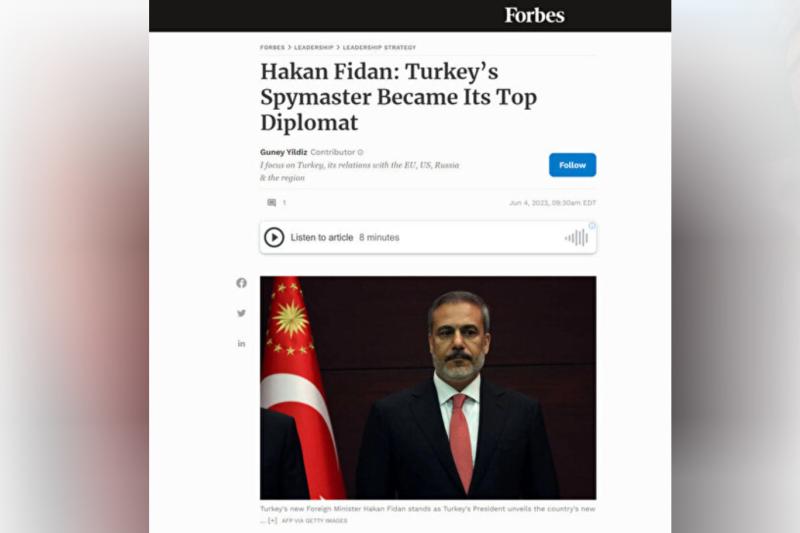This screenshot has width=800, height=533.
Task: Share article on Facebook
Action: click(x=241, y=283)
